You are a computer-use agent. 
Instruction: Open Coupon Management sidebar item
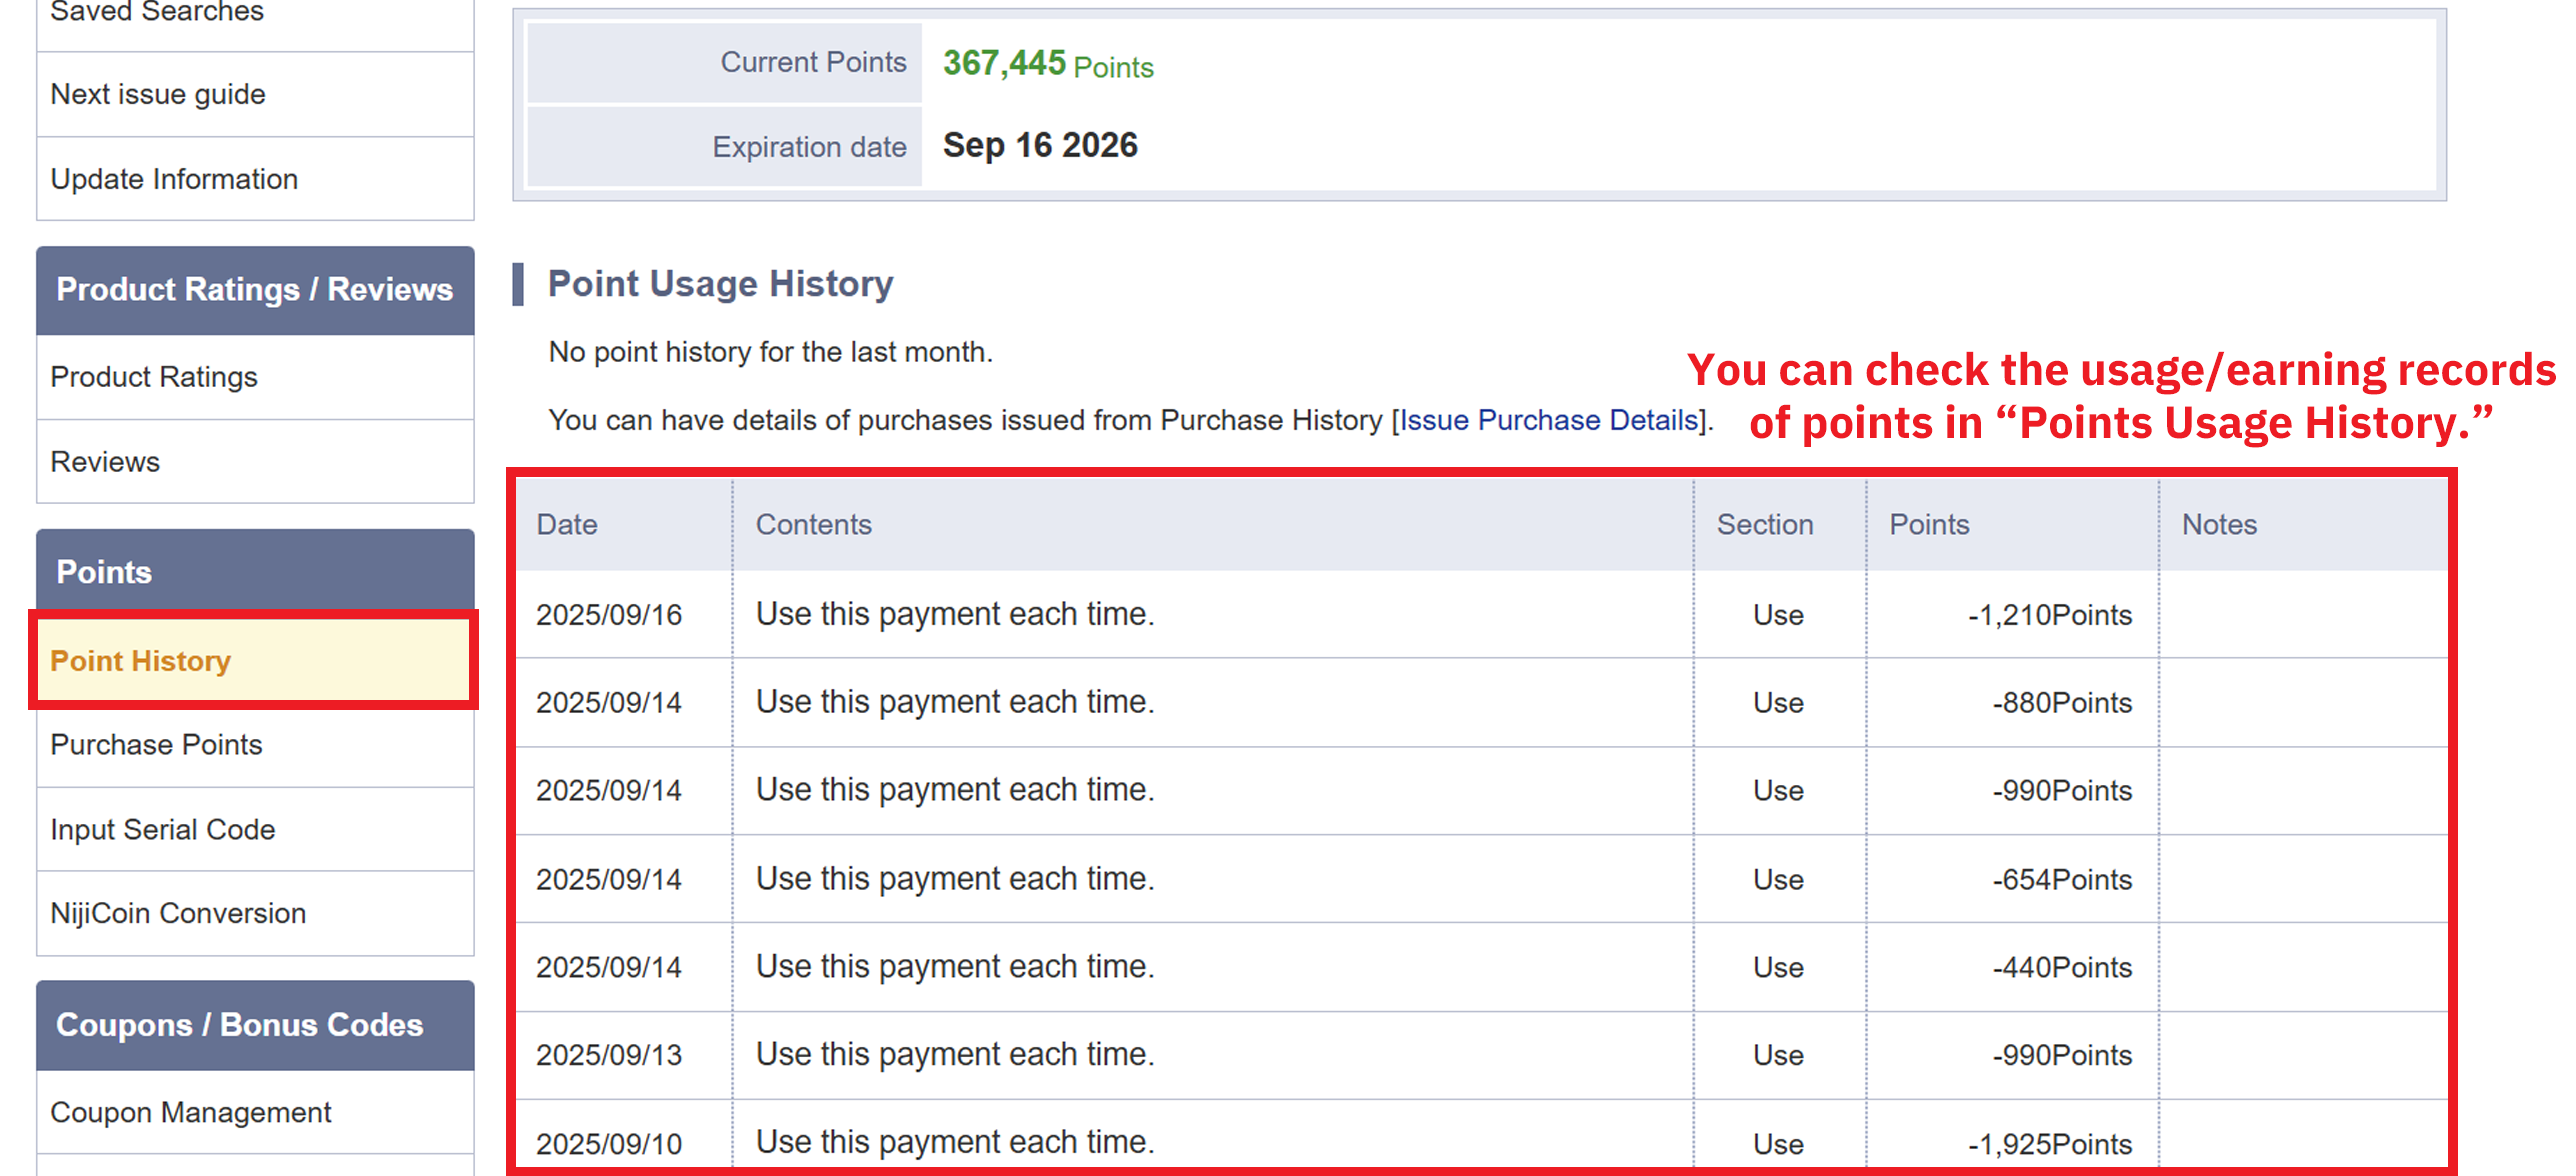click(190, 1112)
